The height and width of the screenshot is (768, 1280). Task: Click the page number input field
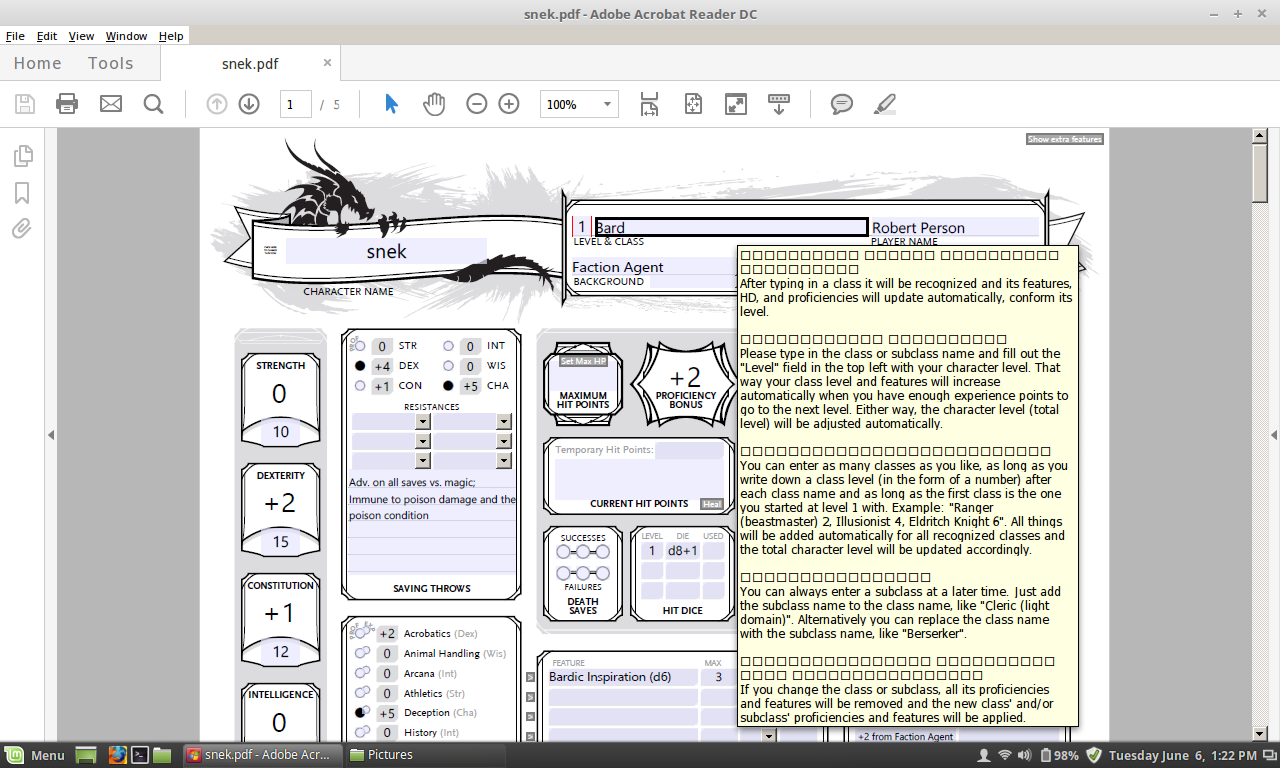pos(295,104)
